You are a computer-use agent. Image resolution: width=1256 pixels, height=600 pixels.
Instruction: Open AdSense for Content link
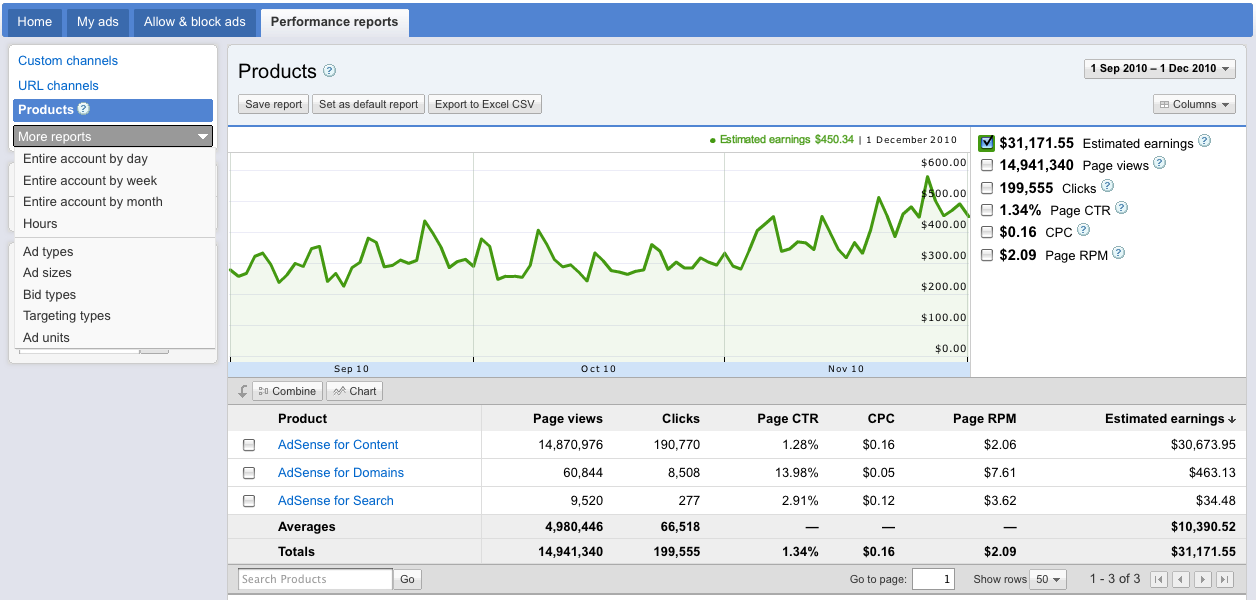tap(338, 445)
